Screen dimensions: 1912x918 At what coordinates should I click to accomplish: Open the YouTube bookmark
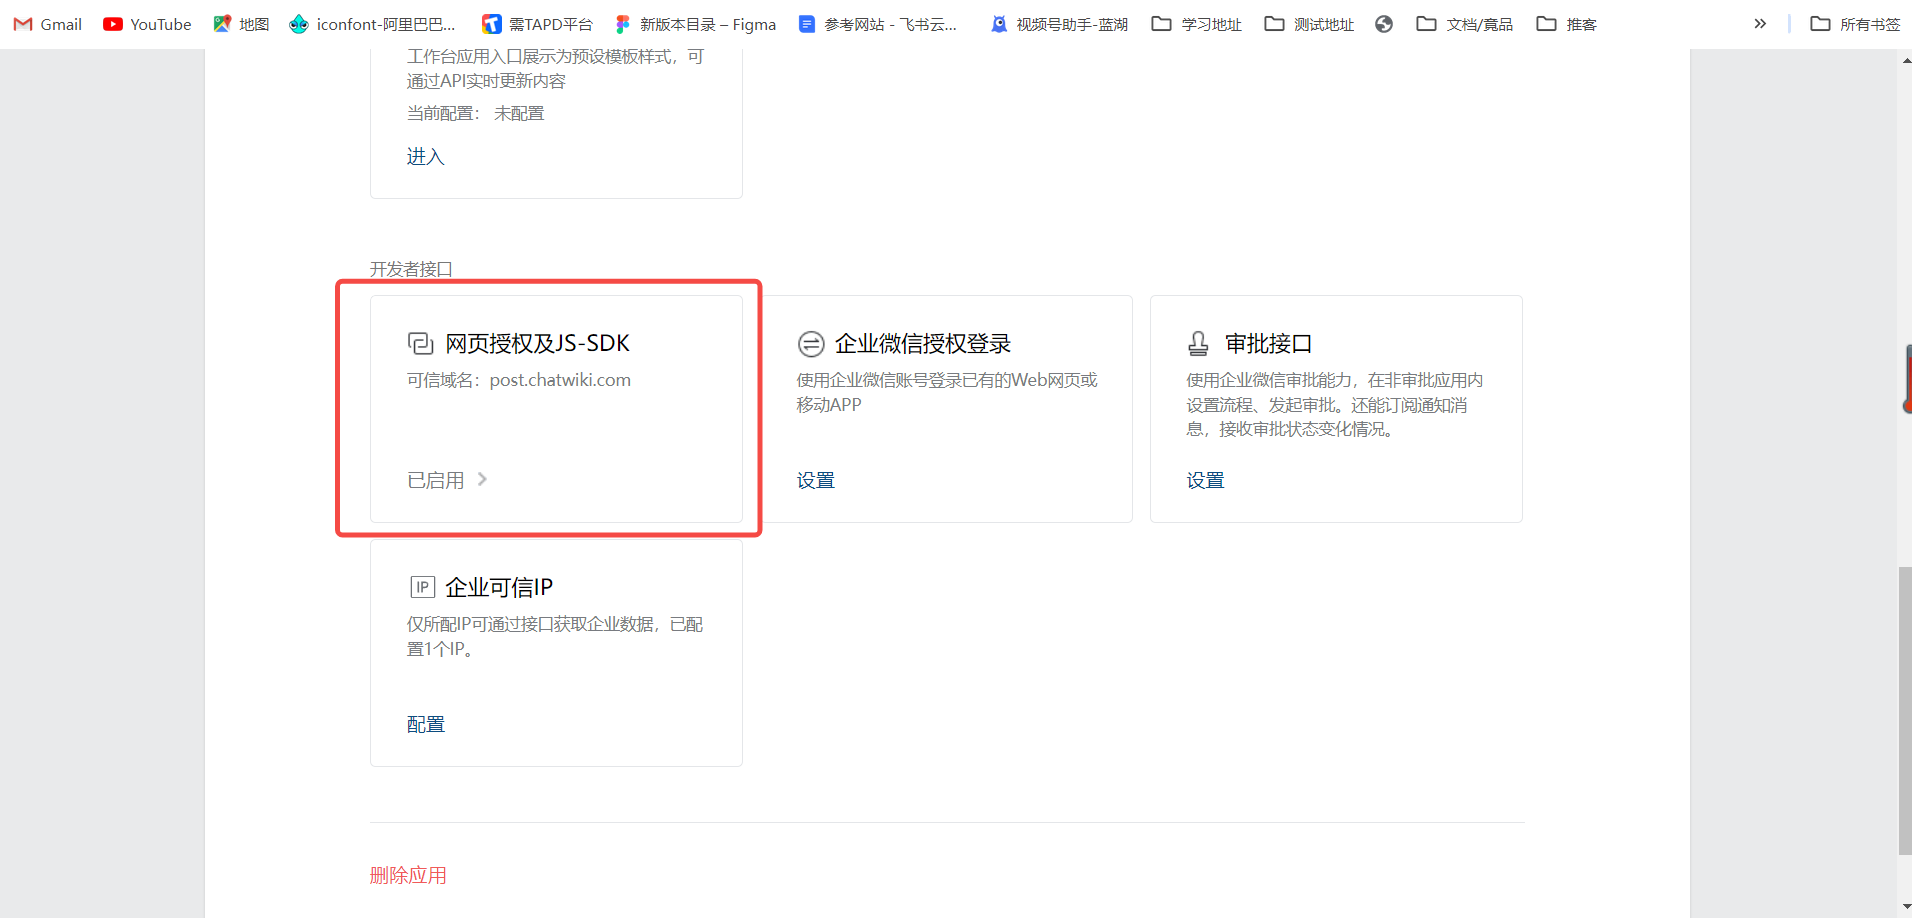coord(147,24)
